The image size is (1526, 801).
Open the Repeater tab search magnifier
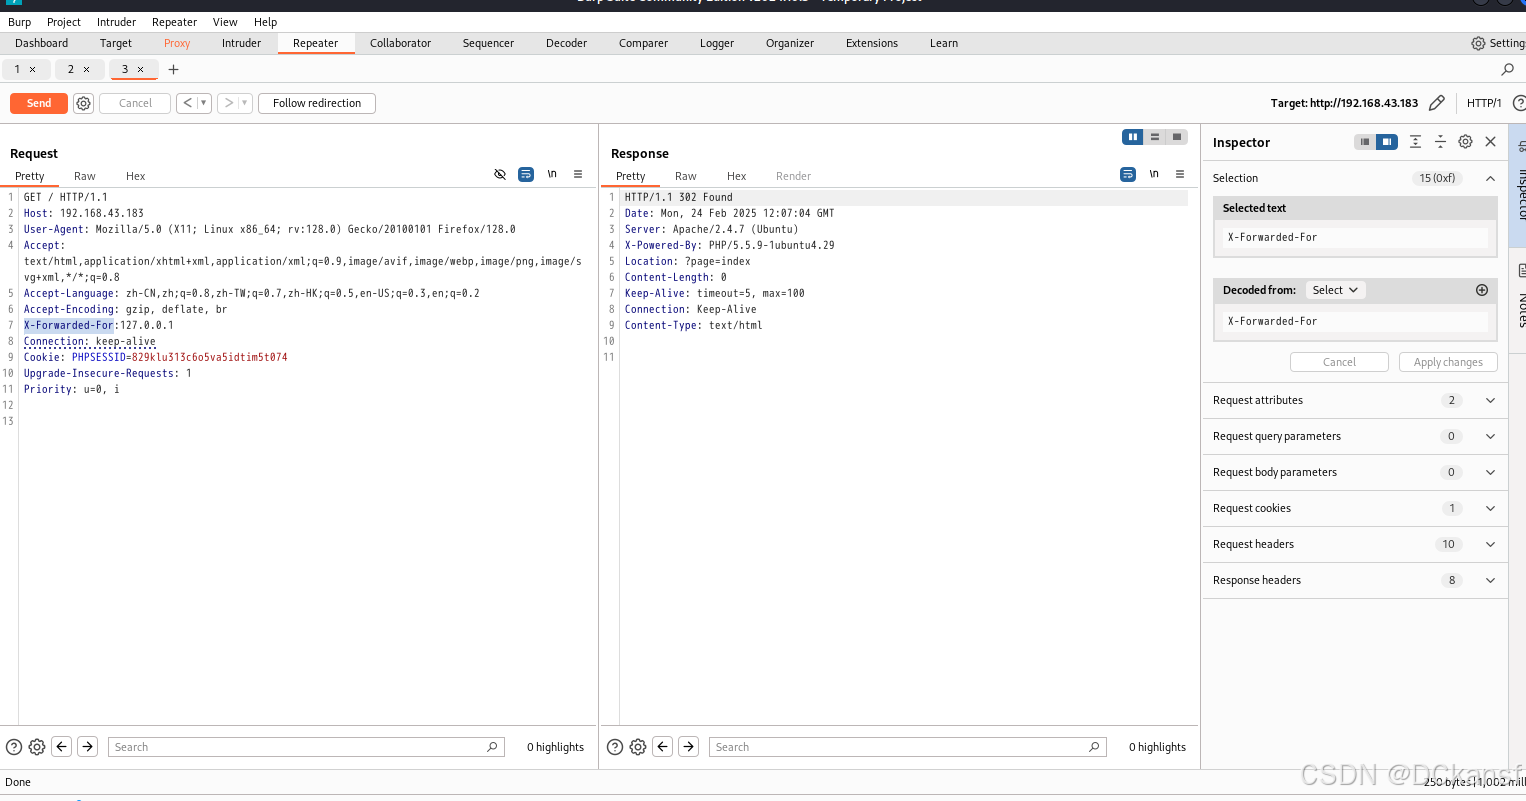click(x=1508, y=69)
